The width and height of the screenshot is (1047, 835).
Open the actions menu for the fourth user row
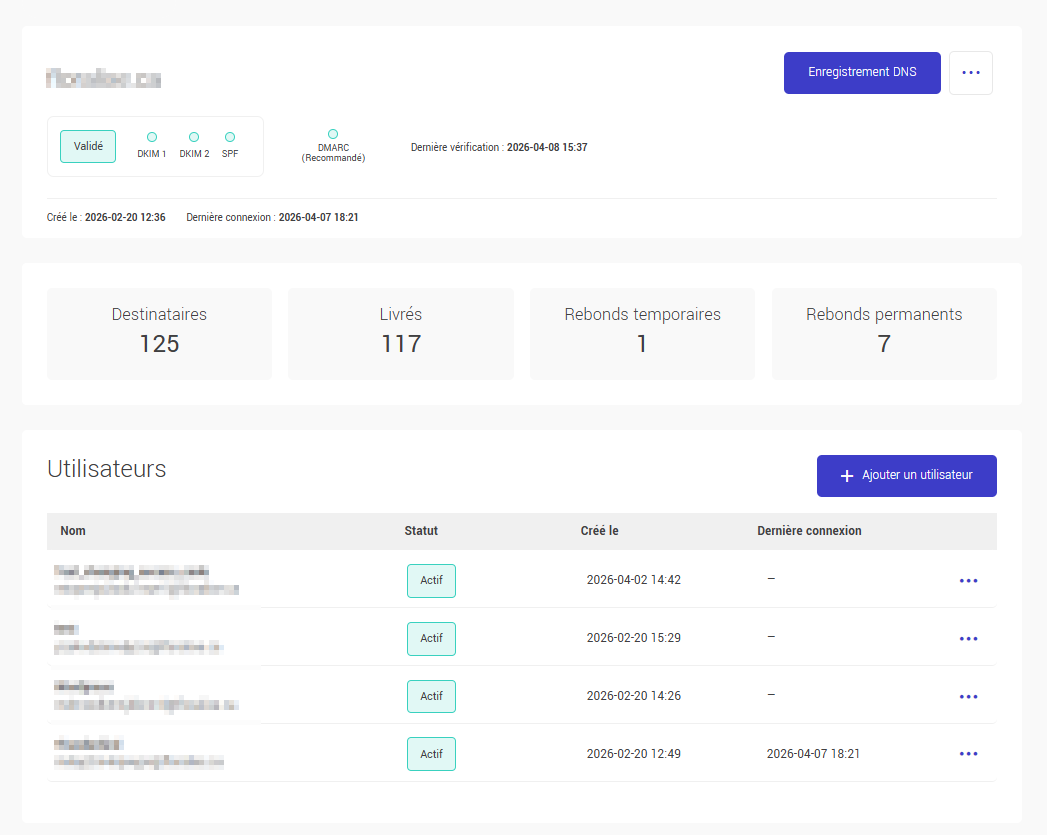coord(968,754)
